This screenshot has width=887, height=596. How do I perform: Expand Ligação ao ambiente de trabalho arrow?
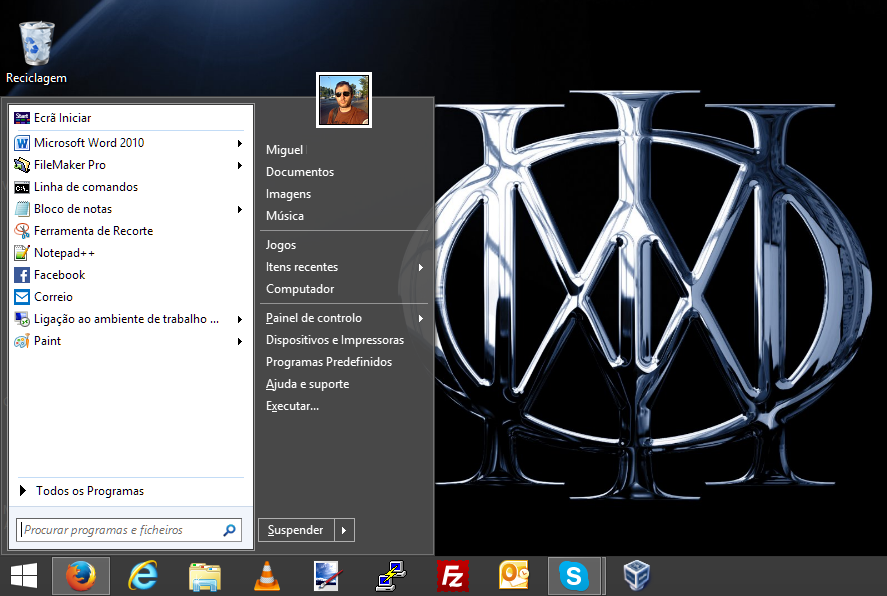point(240,319)
